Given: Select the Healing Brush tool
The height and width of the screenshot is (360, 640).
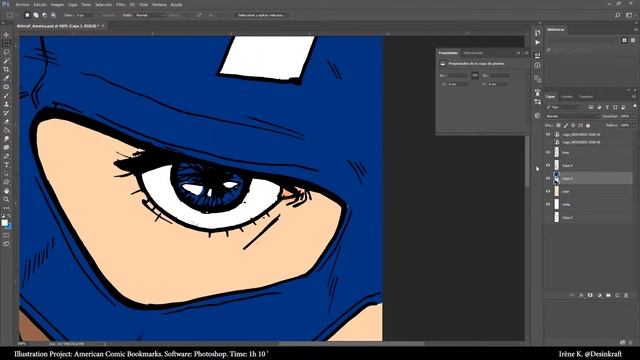Looking at the screenshot, I should [6, 87].
